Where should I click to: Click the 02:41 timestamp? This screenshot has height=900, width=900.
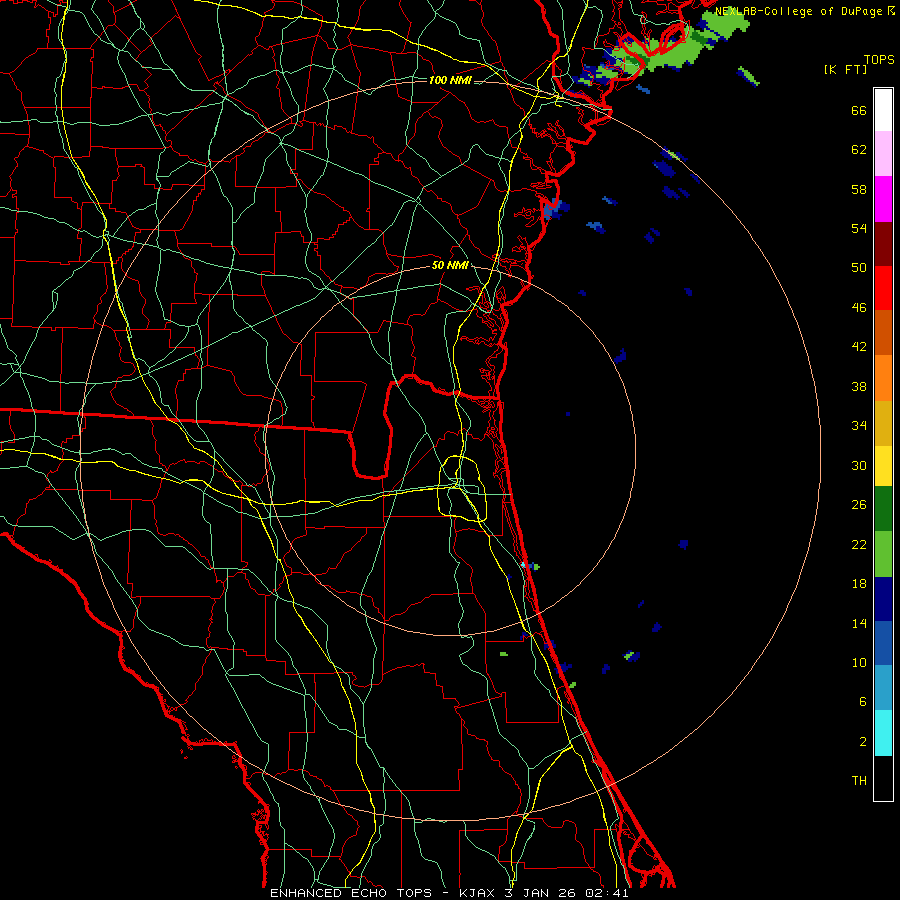click(607, 893)
